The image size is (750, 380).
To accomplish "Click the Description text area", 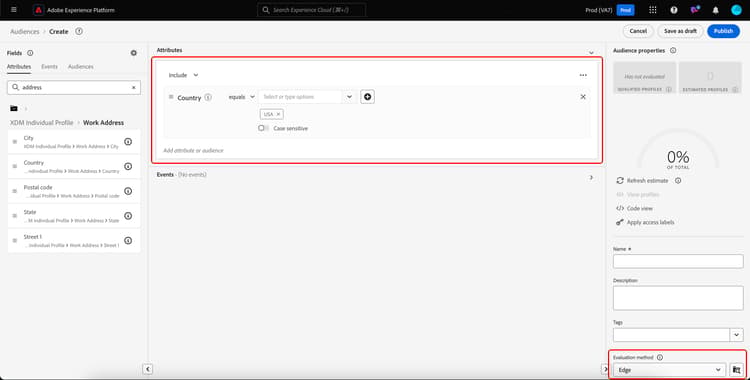I will (x=678, y=298).
